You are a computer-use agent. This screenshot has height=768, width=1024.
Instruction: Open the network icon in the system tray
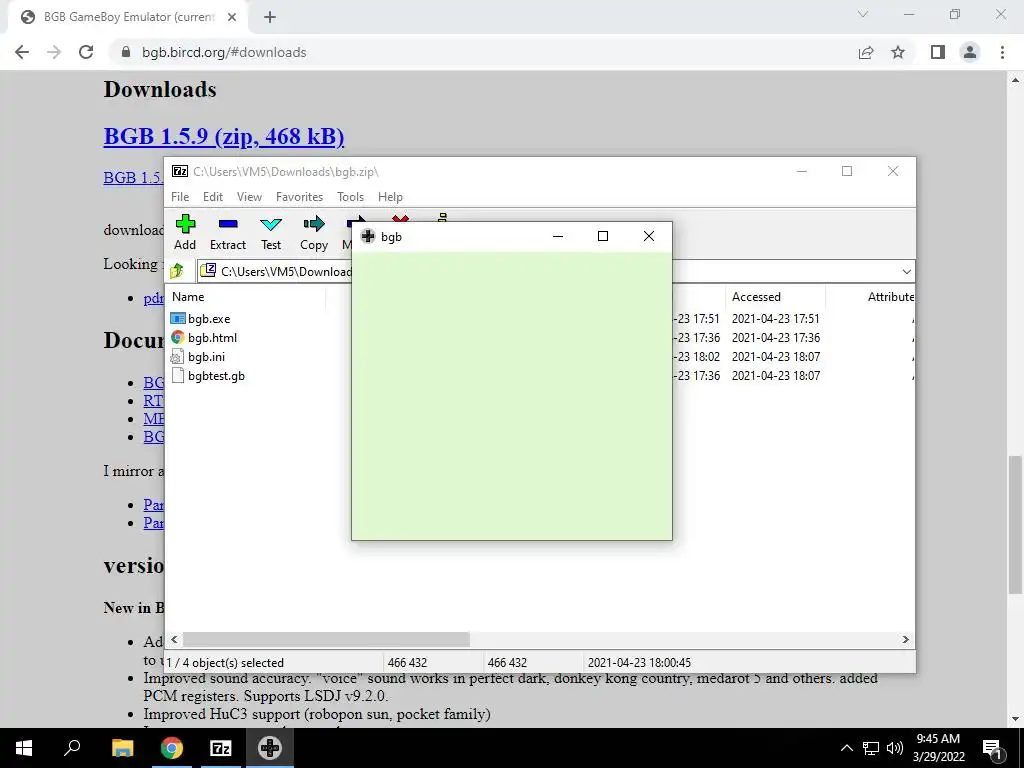click(x=871, y=748)
